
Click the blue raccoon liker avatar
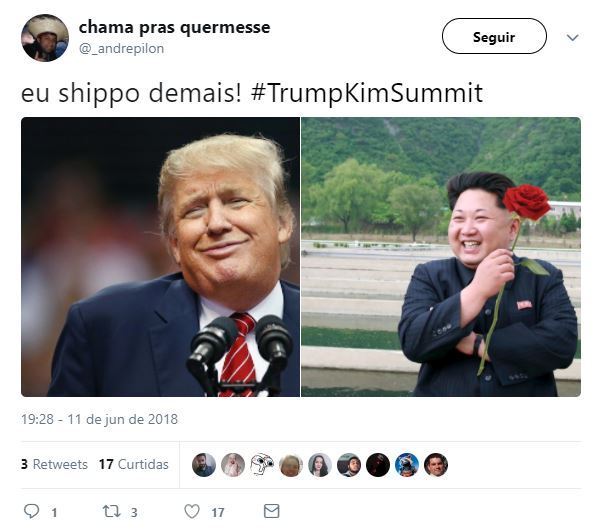[x=407, y=465]
